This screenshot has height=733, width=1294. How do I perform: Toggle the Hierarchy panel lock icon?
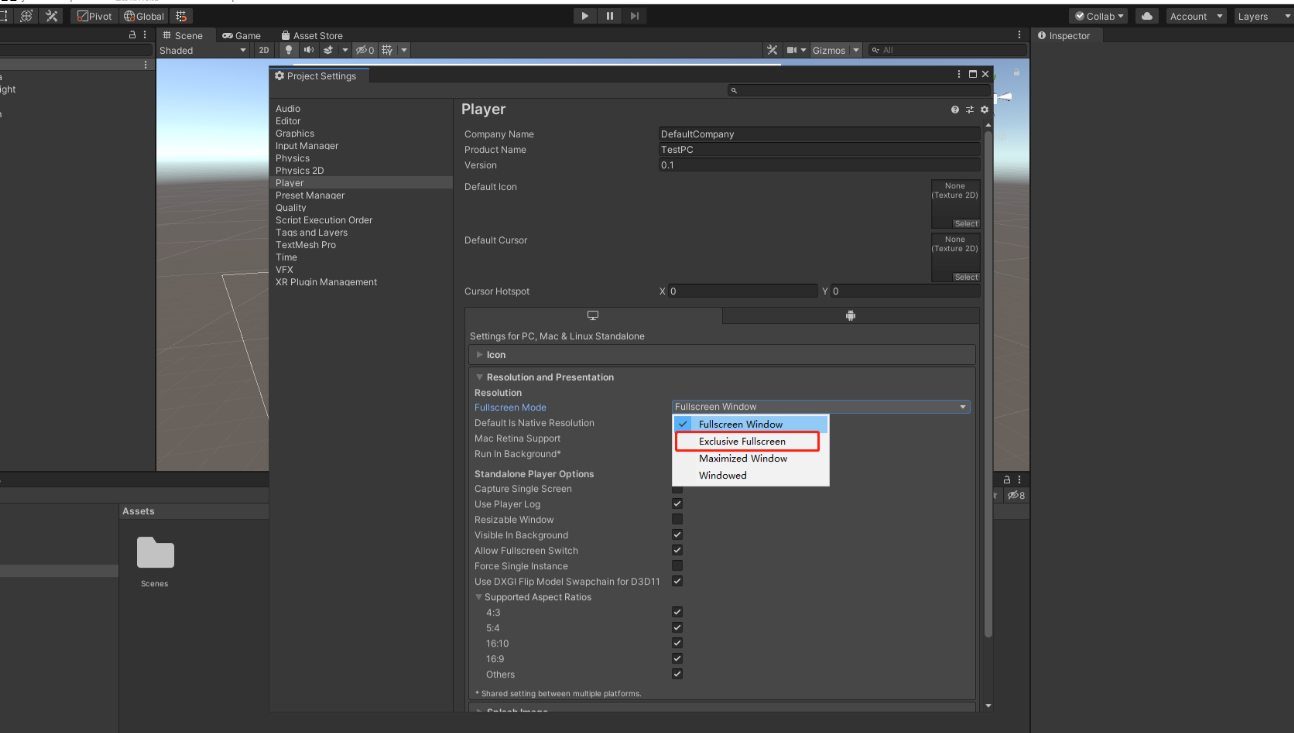coord(133,35)
